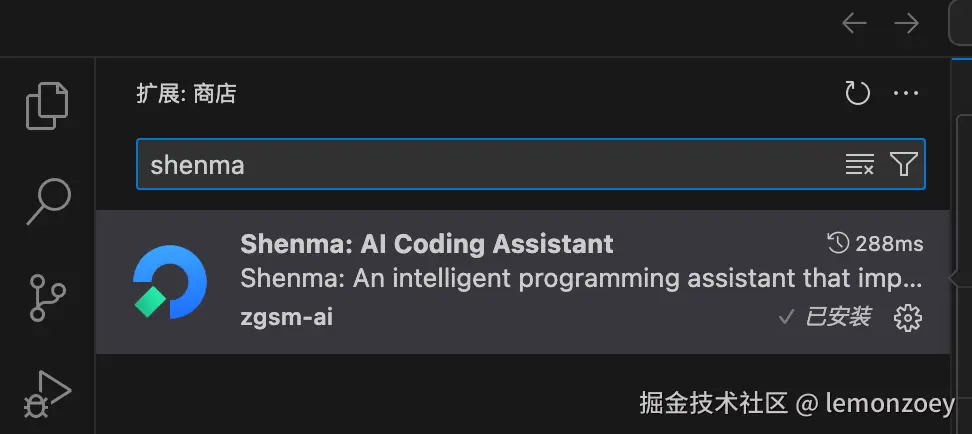
Task: Click the command center box beside navigation arrows
Action: coord(960,23)
